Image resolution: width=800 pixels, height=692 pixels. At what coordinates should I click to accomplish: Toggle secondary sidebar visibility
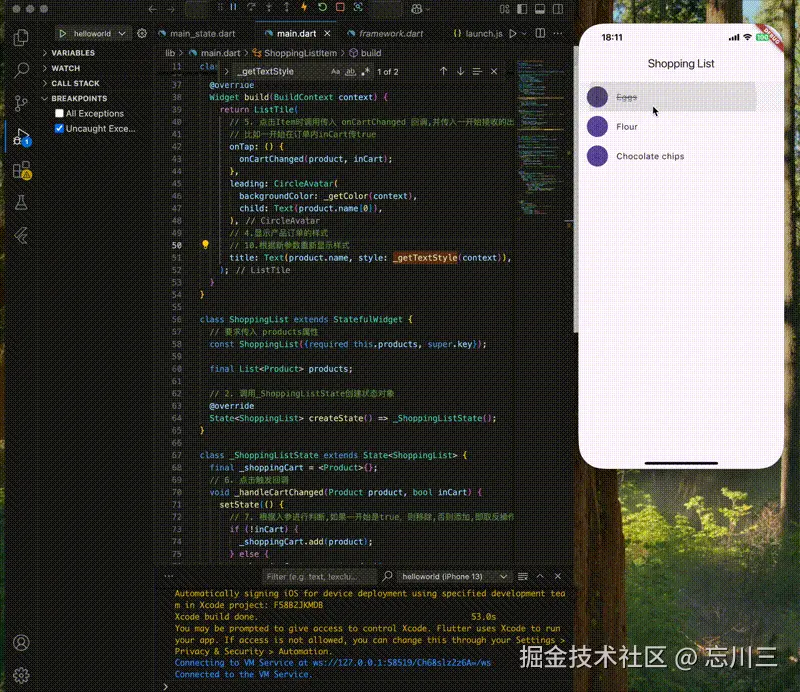[x=558, y=9]
